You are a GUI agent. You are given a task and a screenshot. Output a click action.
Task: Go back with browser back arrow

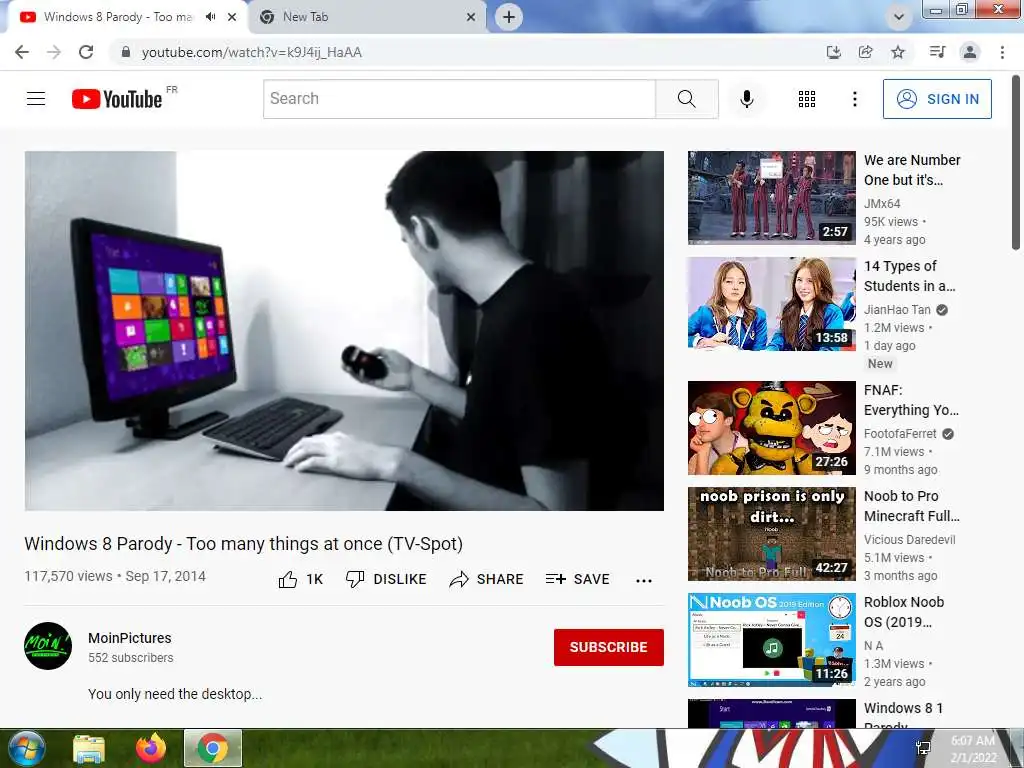22,52
